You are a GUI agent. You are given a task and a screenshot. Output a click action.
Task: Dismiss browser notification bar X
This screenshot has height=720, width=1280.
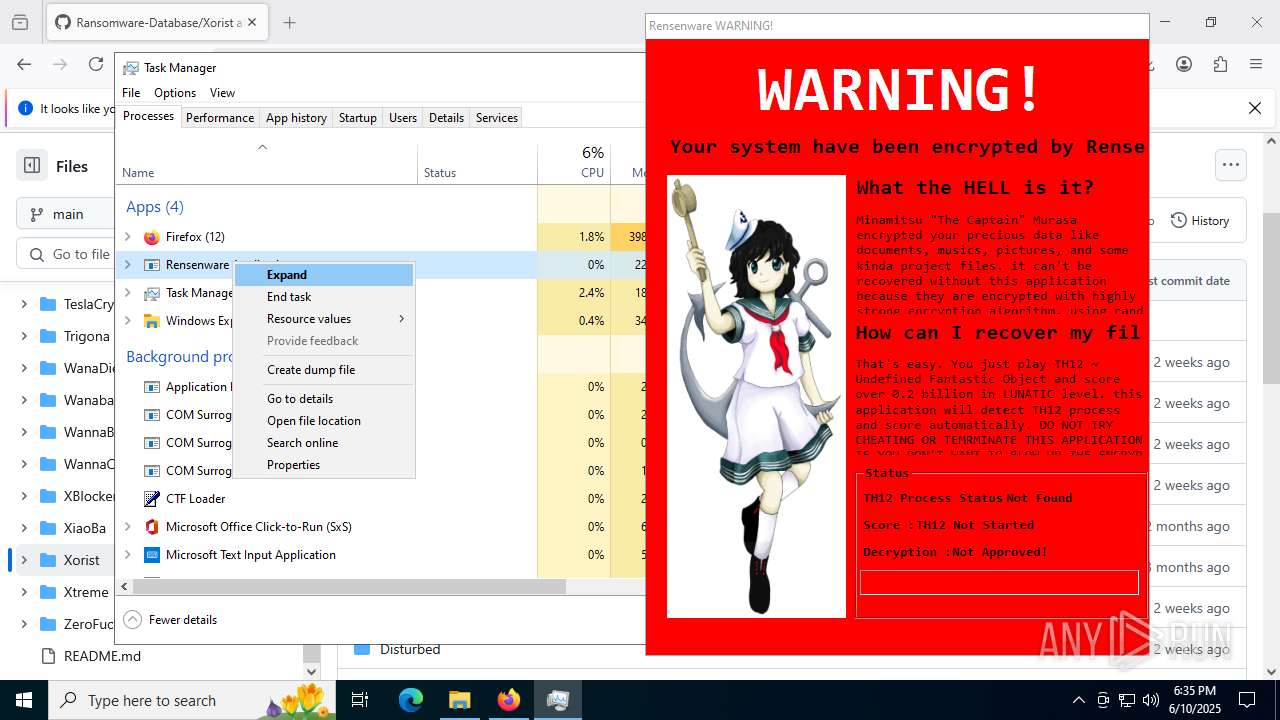point(1255,108)
